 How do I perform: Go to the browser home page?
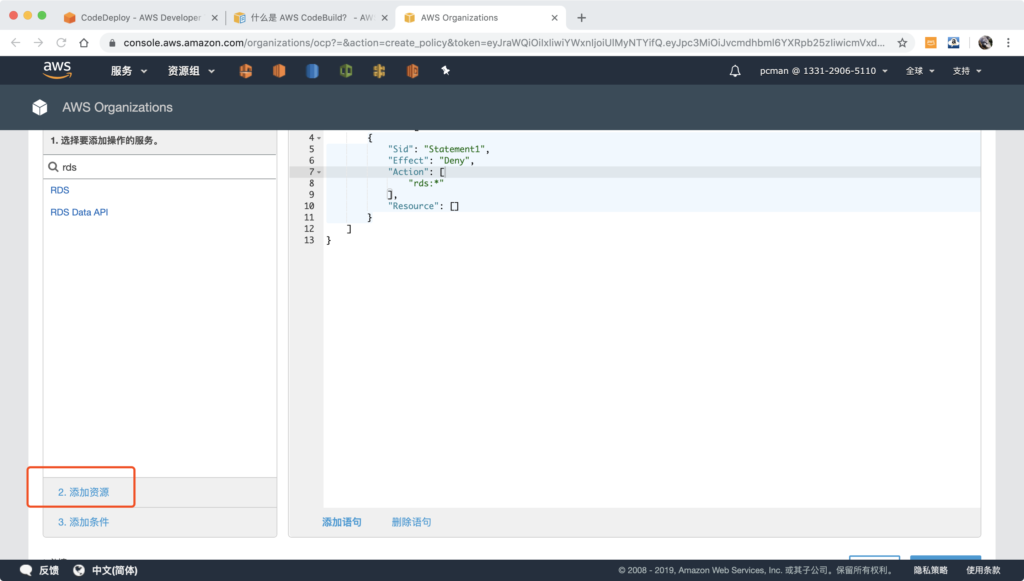[84, 42]
